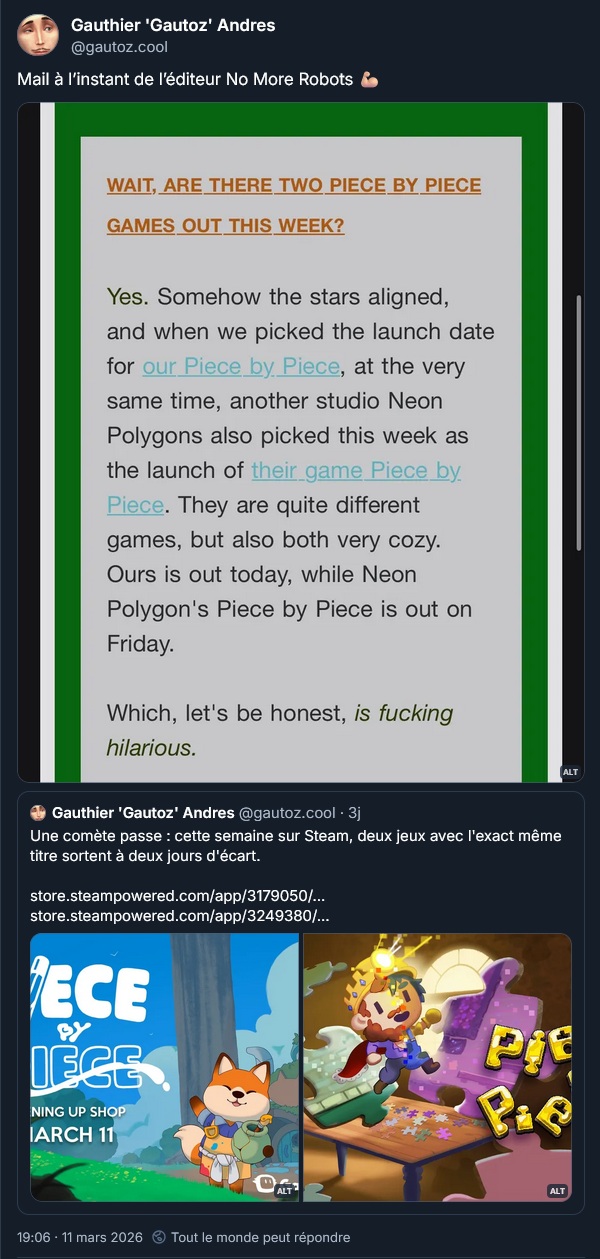
Task: Show ALT text of the email screenshot
Action: pyautogui.click(x=570, y=772)
